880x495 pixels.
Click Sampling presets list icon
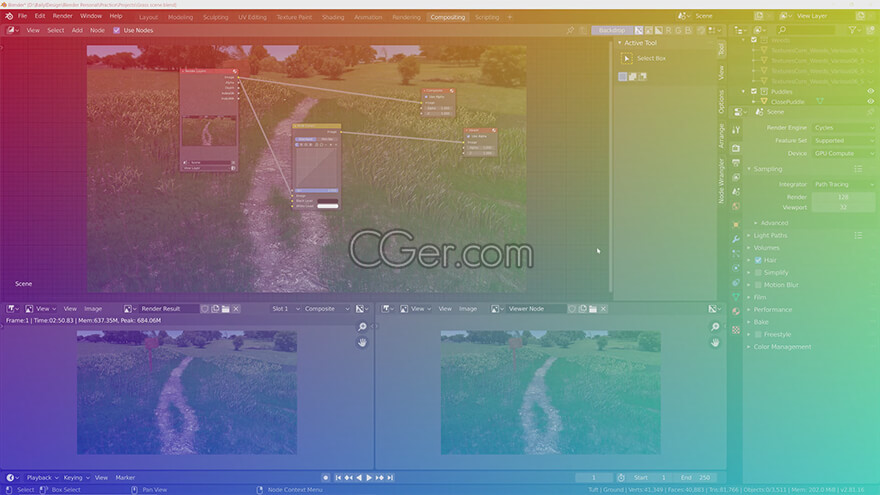pyautogui.click(x=858, y=169)
